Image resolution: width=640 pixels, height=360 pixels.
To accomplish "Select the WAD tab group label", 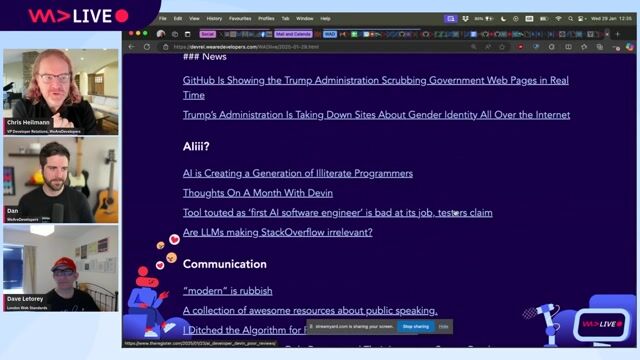I will [330, 34].
